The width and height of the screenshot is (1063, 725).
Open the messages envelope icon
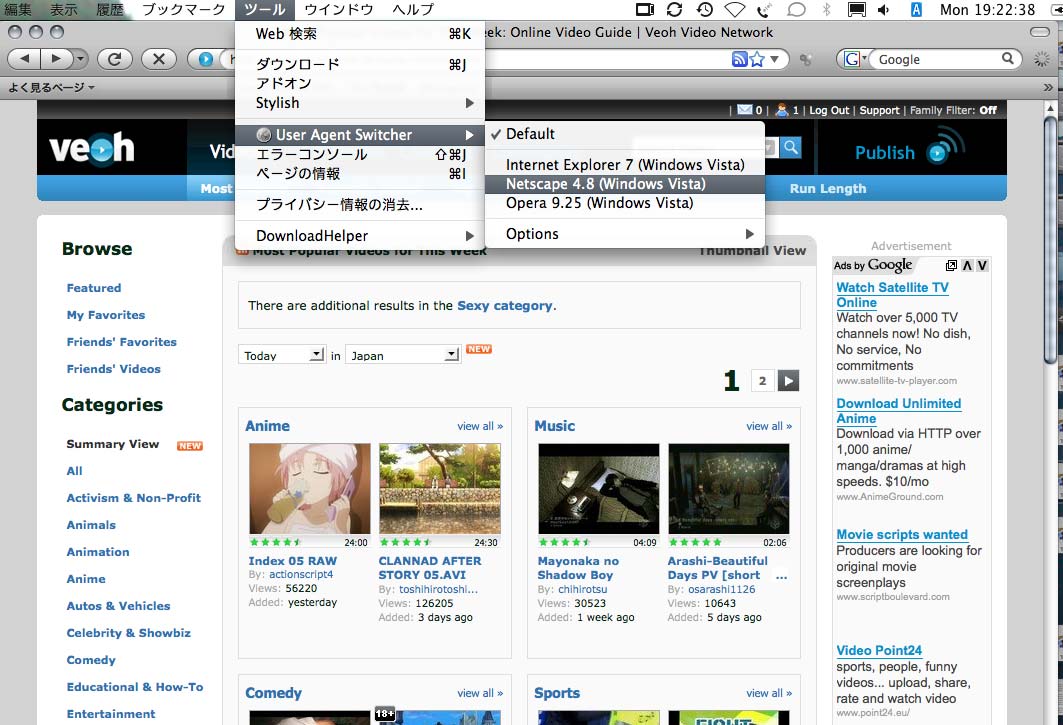744,109
